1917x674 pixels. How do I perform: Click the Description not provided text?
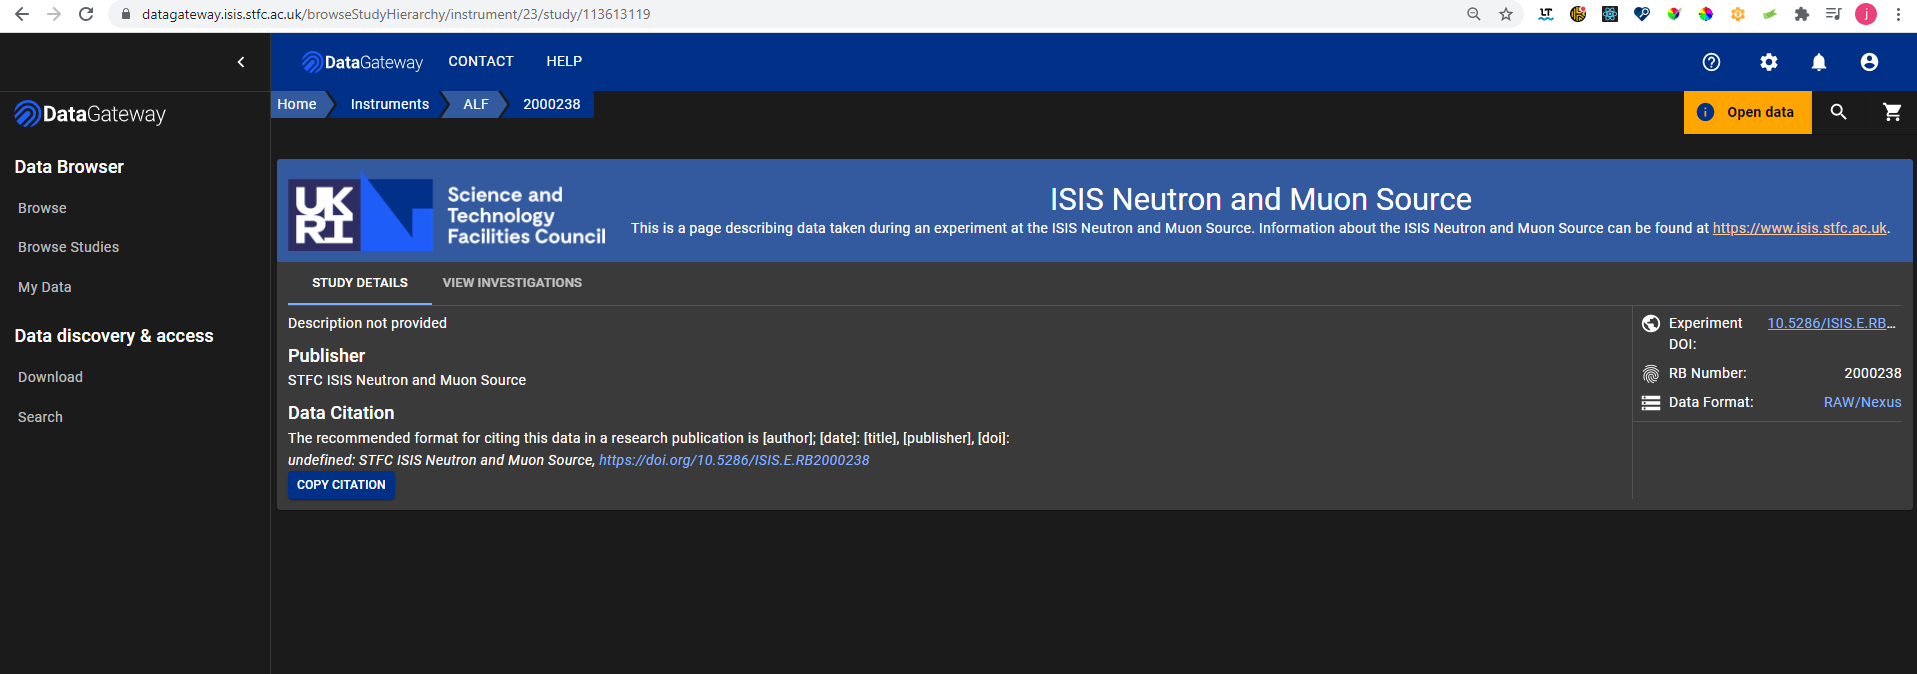coord(367,323)
